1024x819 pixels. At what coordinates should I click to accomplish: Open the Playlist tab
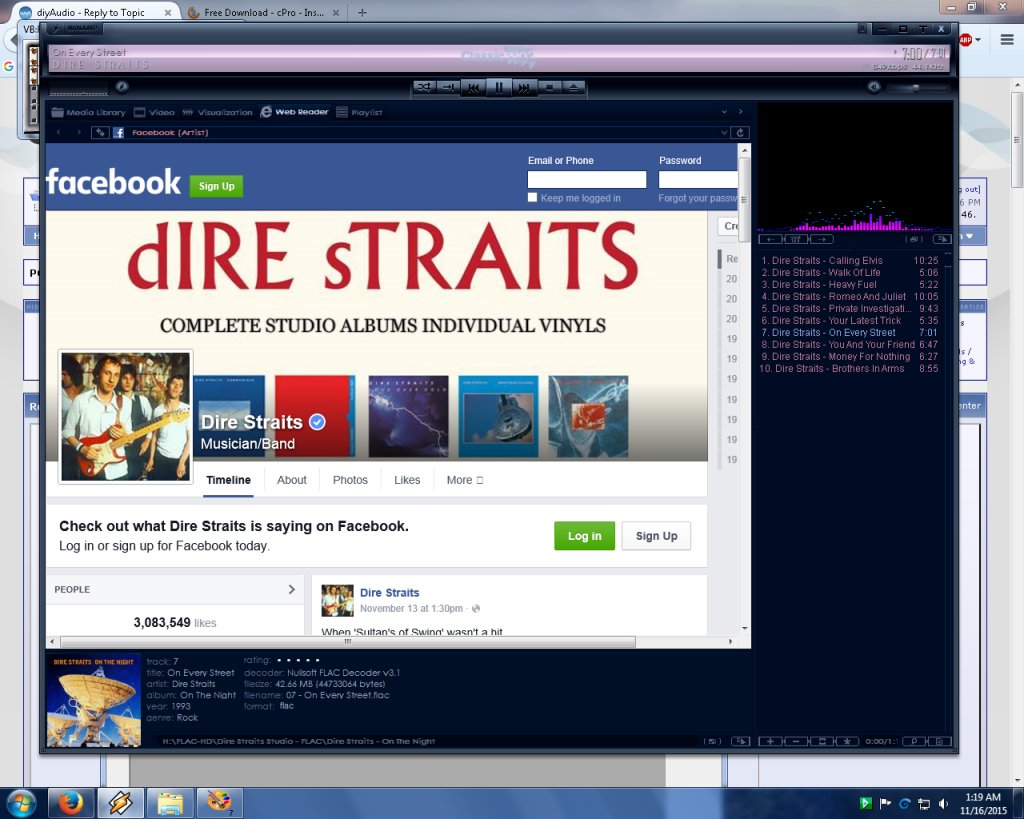coord(359,112)
